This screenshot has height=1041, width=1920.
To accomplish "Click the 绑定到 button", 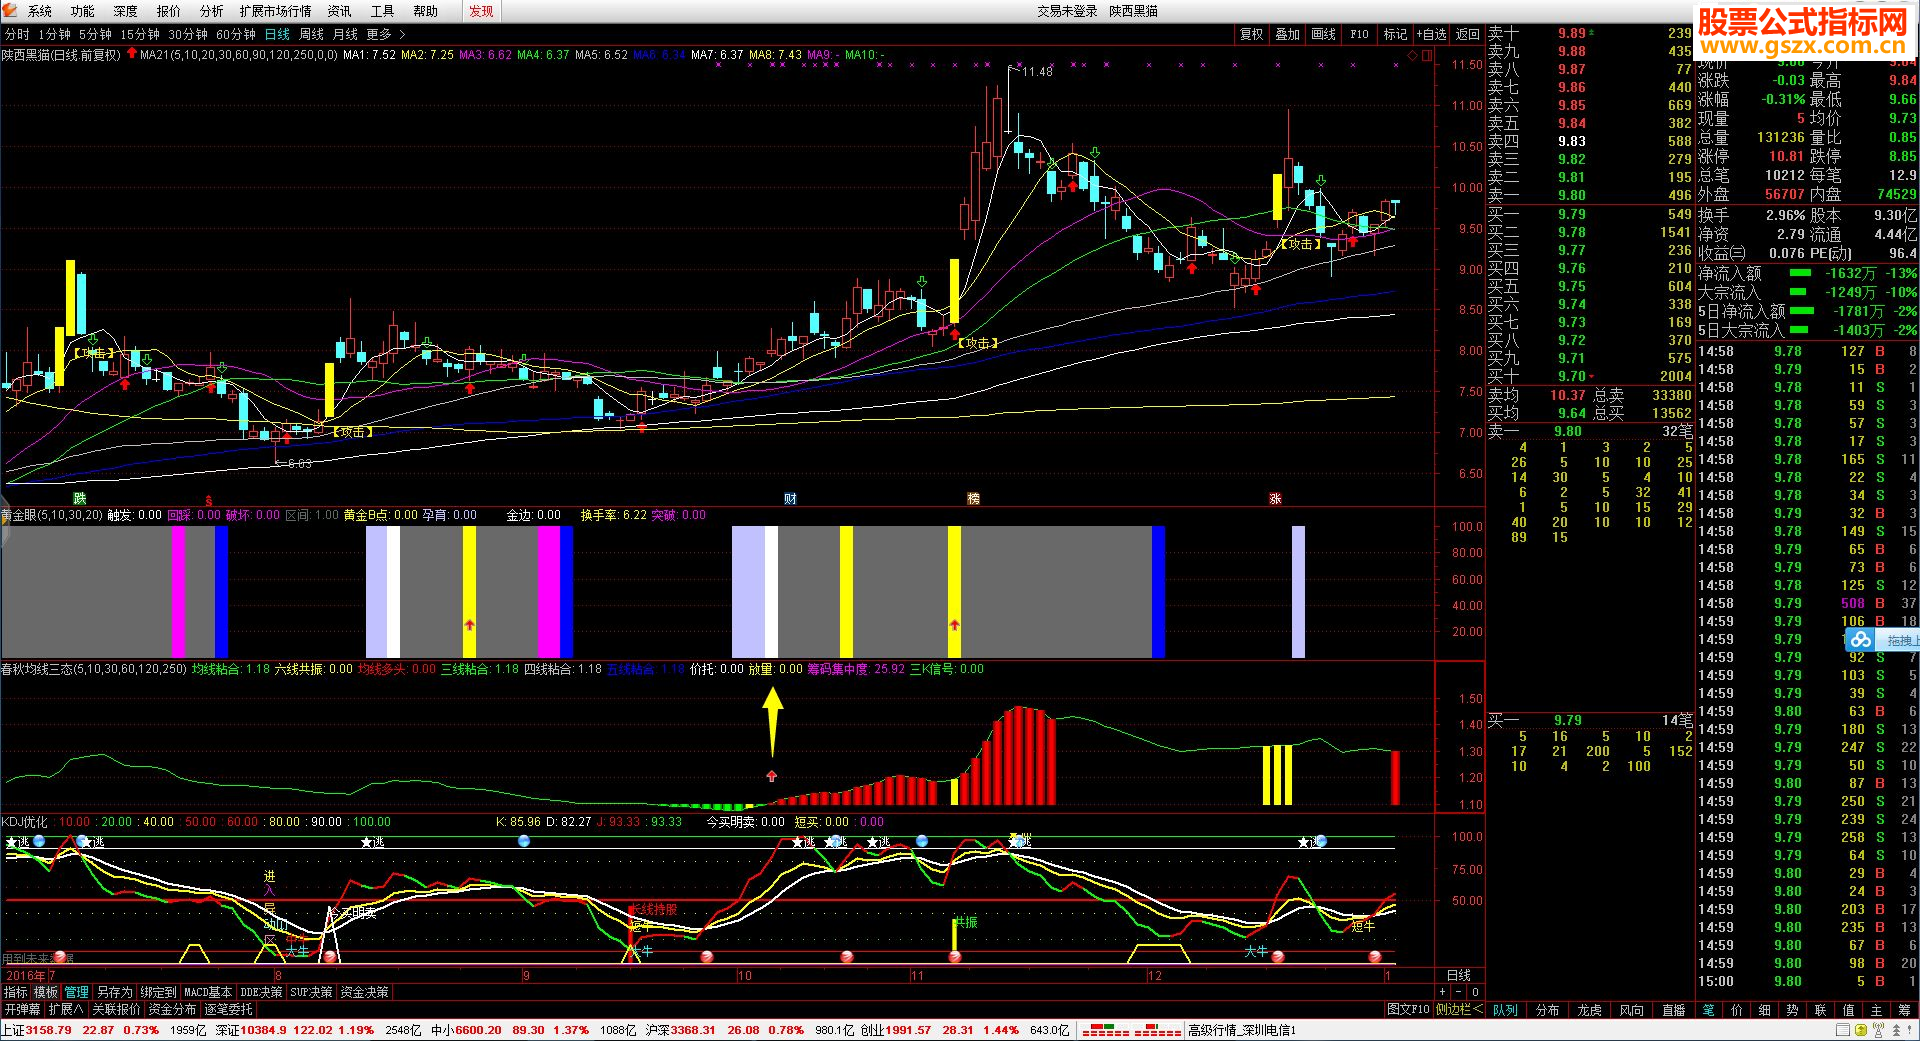I will click(x=158, y=992).
